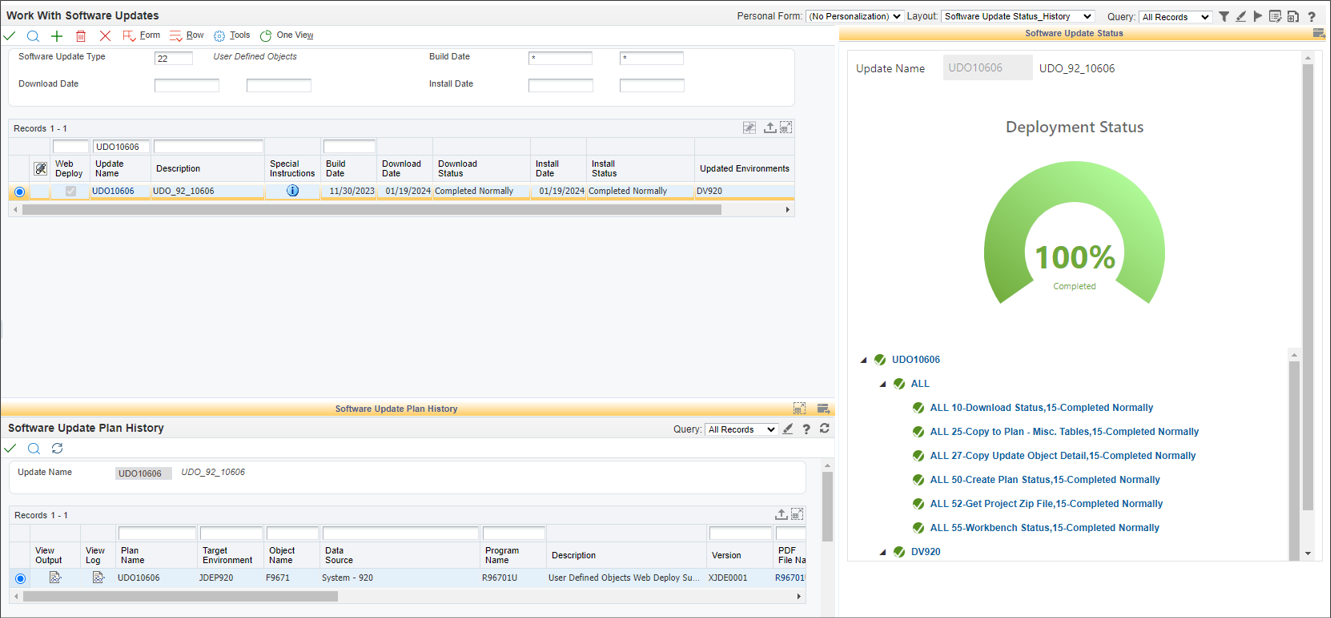Click ALL 25-Copy to Plan - Misc. Tables link
Viewport: 1331px width, 618px height.
pyautogui.click(x=1064, y=432)
